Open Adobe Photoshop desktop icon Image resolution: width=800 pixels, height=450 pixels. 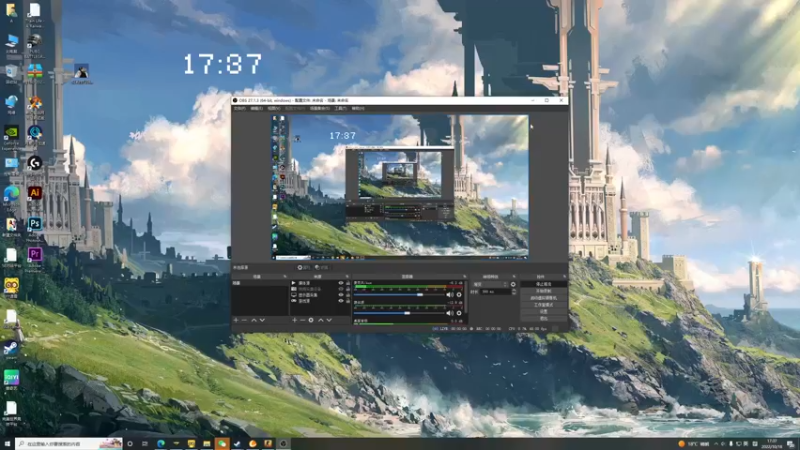click(35, 223)
